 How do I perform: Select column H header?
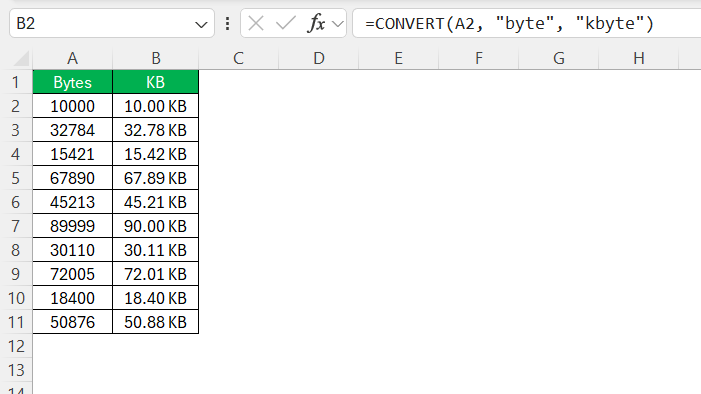639,58
